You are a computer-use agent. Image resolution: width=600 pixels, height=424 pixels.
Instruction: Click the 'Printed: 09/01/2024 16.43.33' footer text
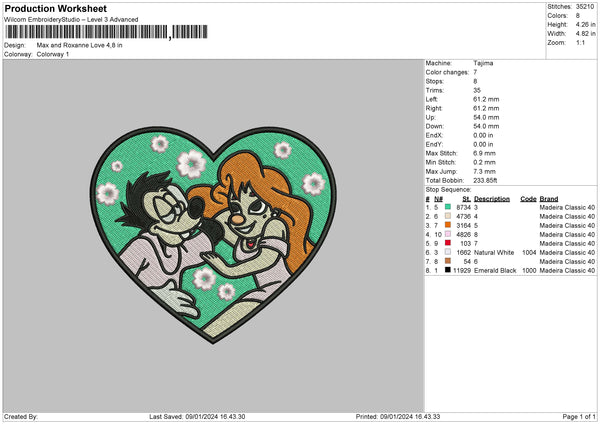[398, 417]
